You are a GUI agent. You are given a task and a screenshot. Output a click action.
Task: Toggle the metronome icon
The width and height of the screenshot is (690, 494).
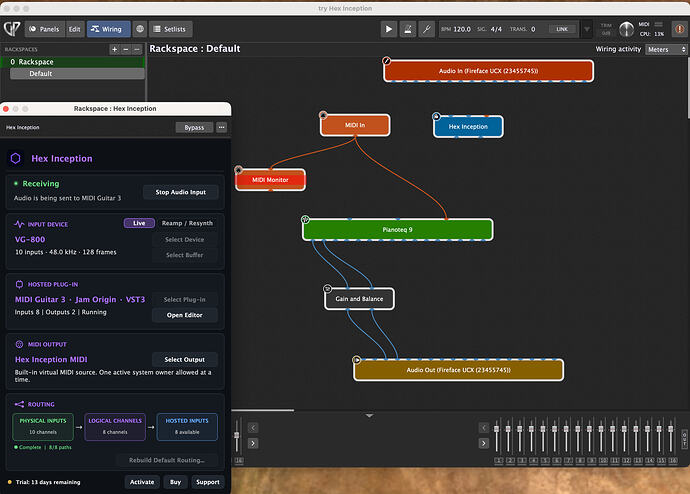408,29
